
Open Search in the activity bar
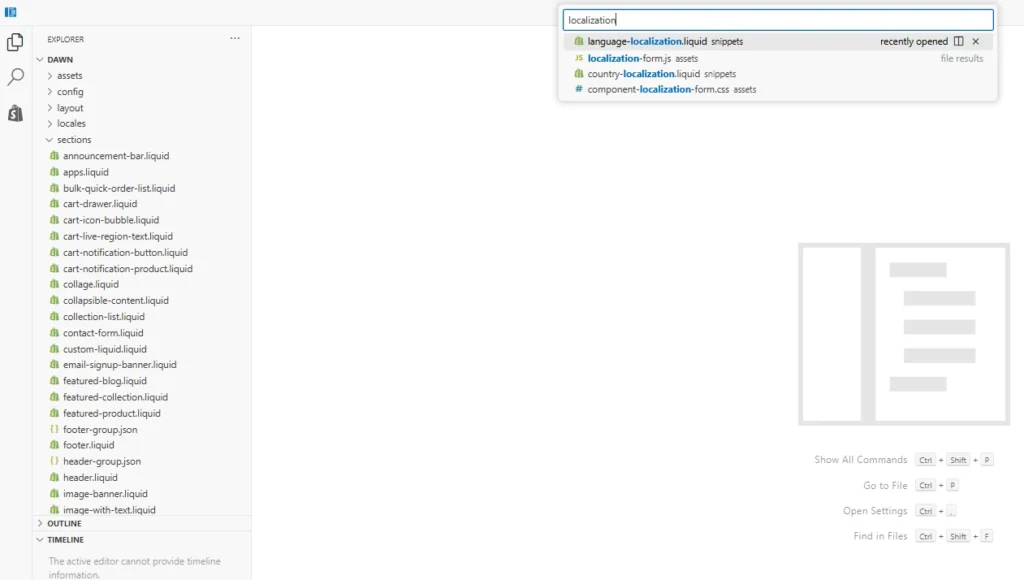point(14,75)
